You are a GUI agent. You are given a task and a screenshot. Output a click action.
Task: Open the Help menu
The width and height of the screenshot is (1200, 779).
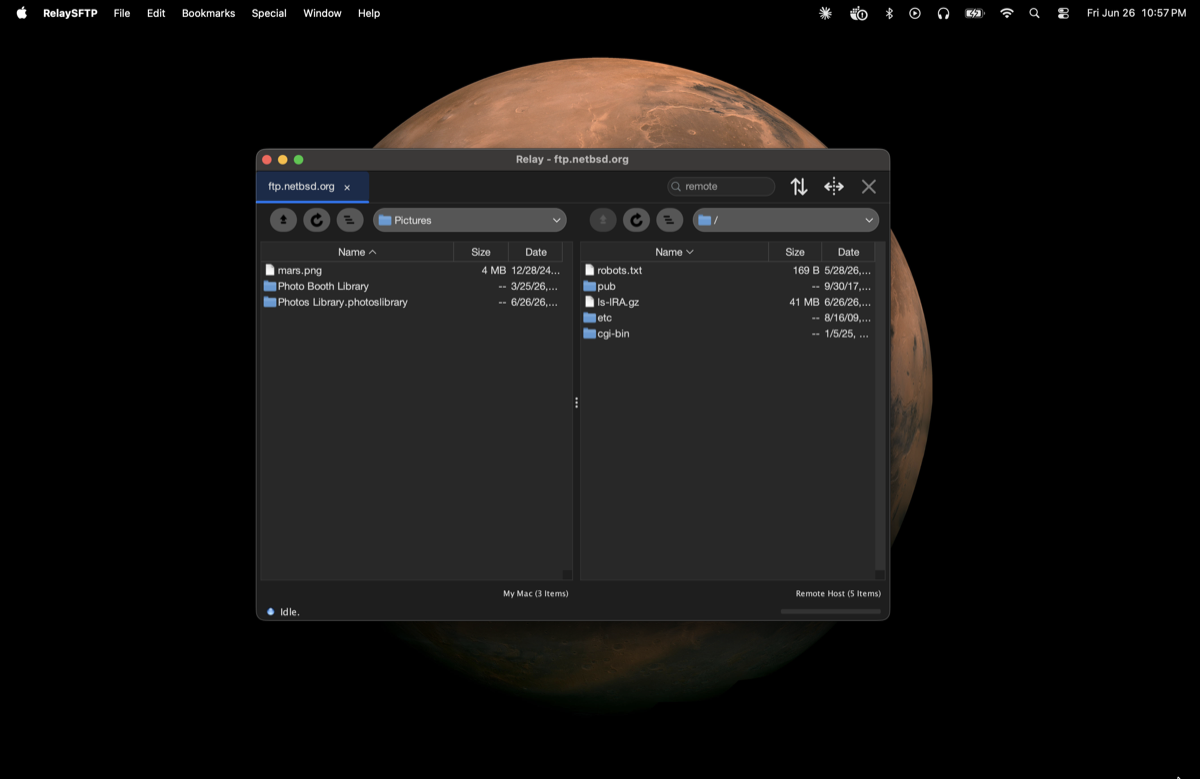click(x=369, y=13)
